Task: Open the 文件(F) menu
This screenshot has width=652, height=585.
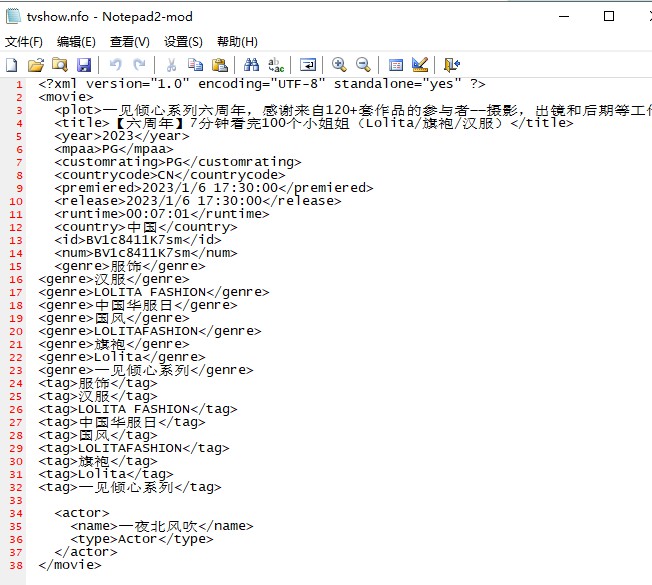Action: coord(24,41)
